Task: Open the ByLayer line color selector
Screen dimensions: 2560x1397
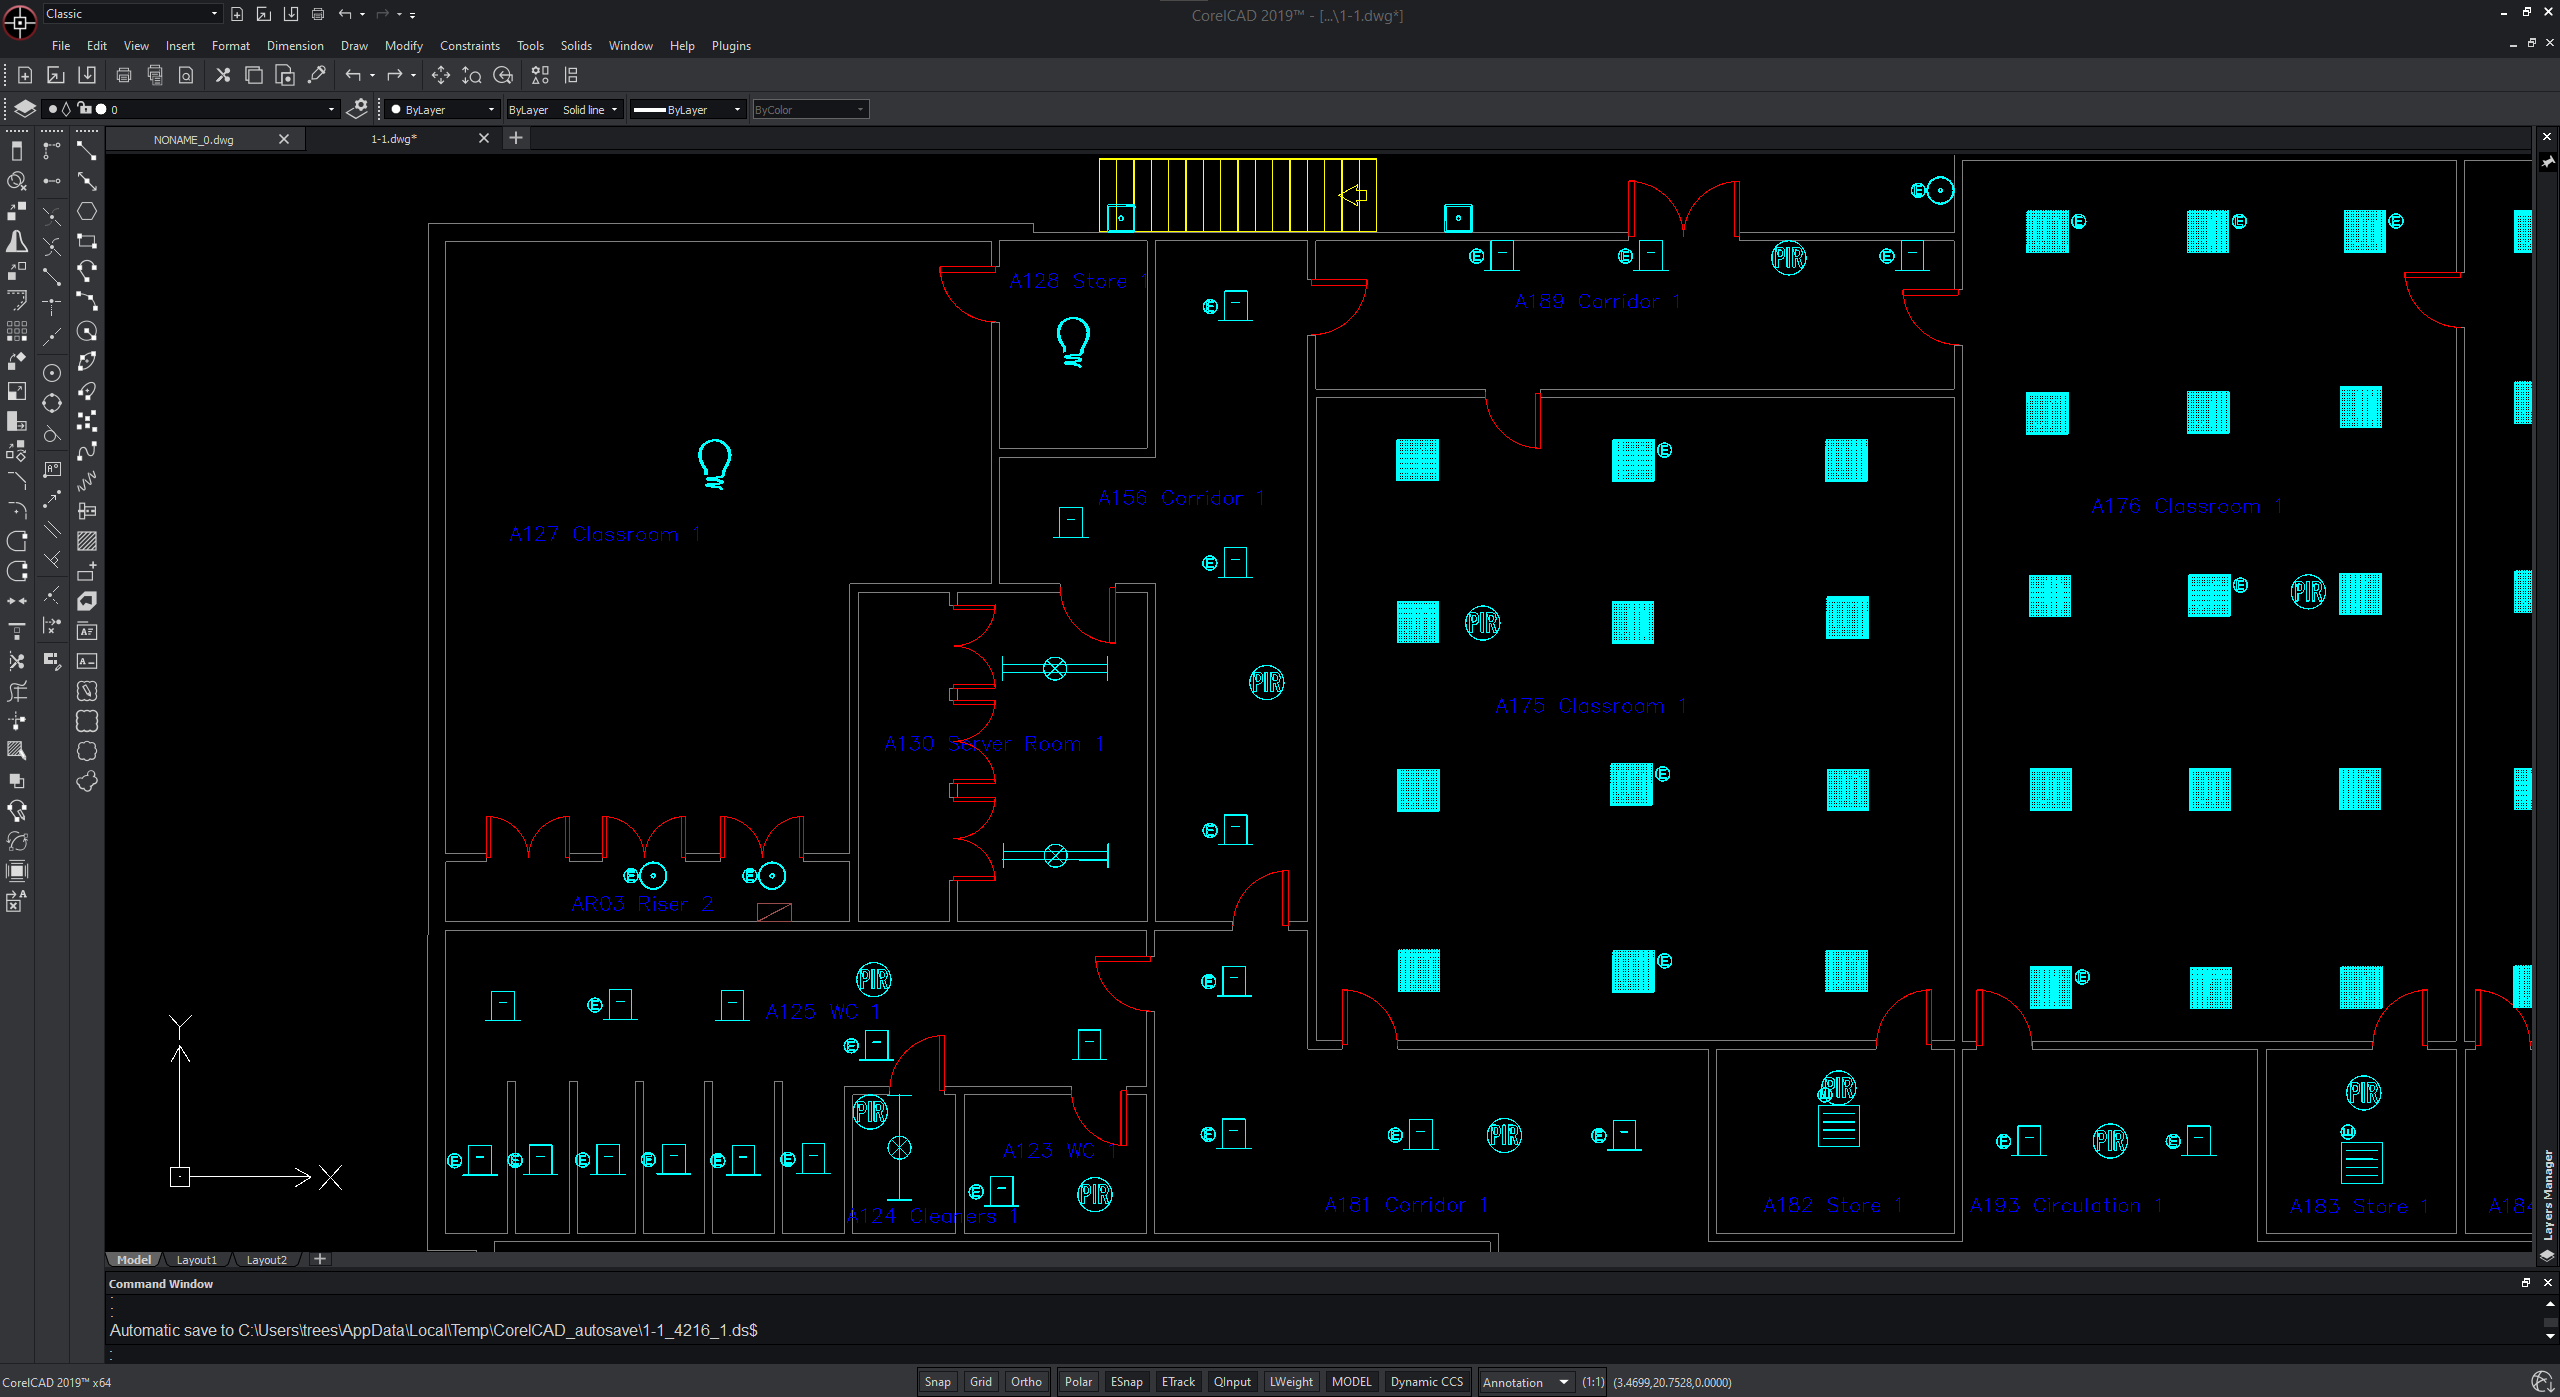Action: 443,110
